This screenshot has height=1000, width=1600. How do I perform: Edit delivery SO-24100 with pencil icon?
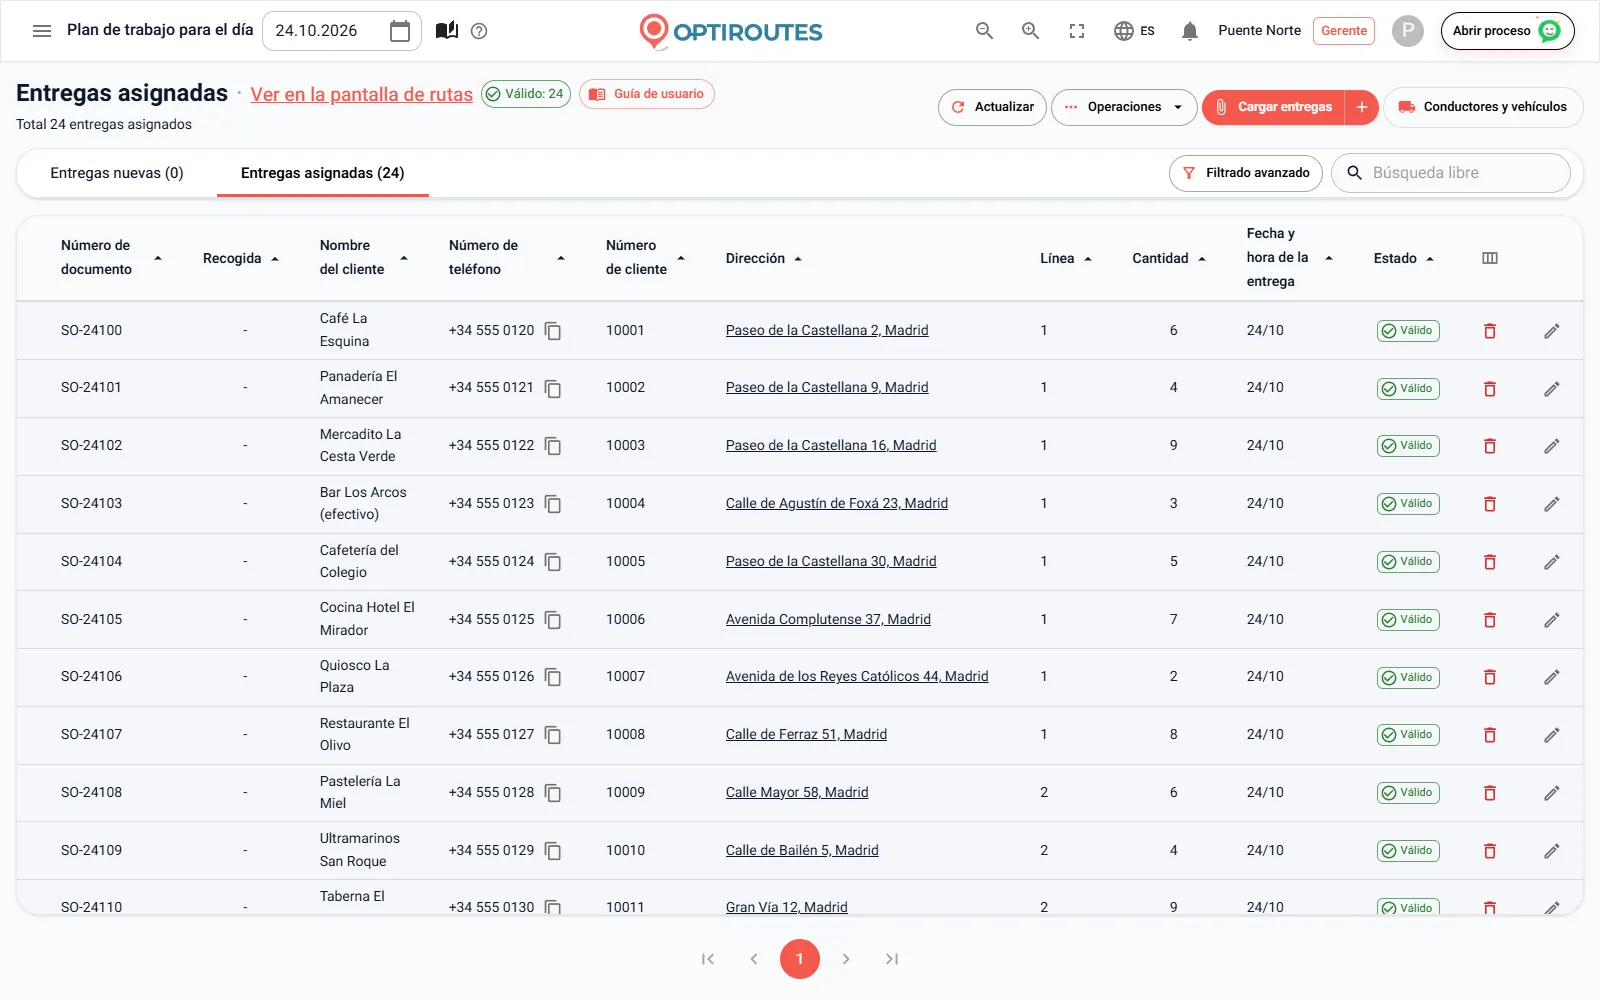[1552, 331]
